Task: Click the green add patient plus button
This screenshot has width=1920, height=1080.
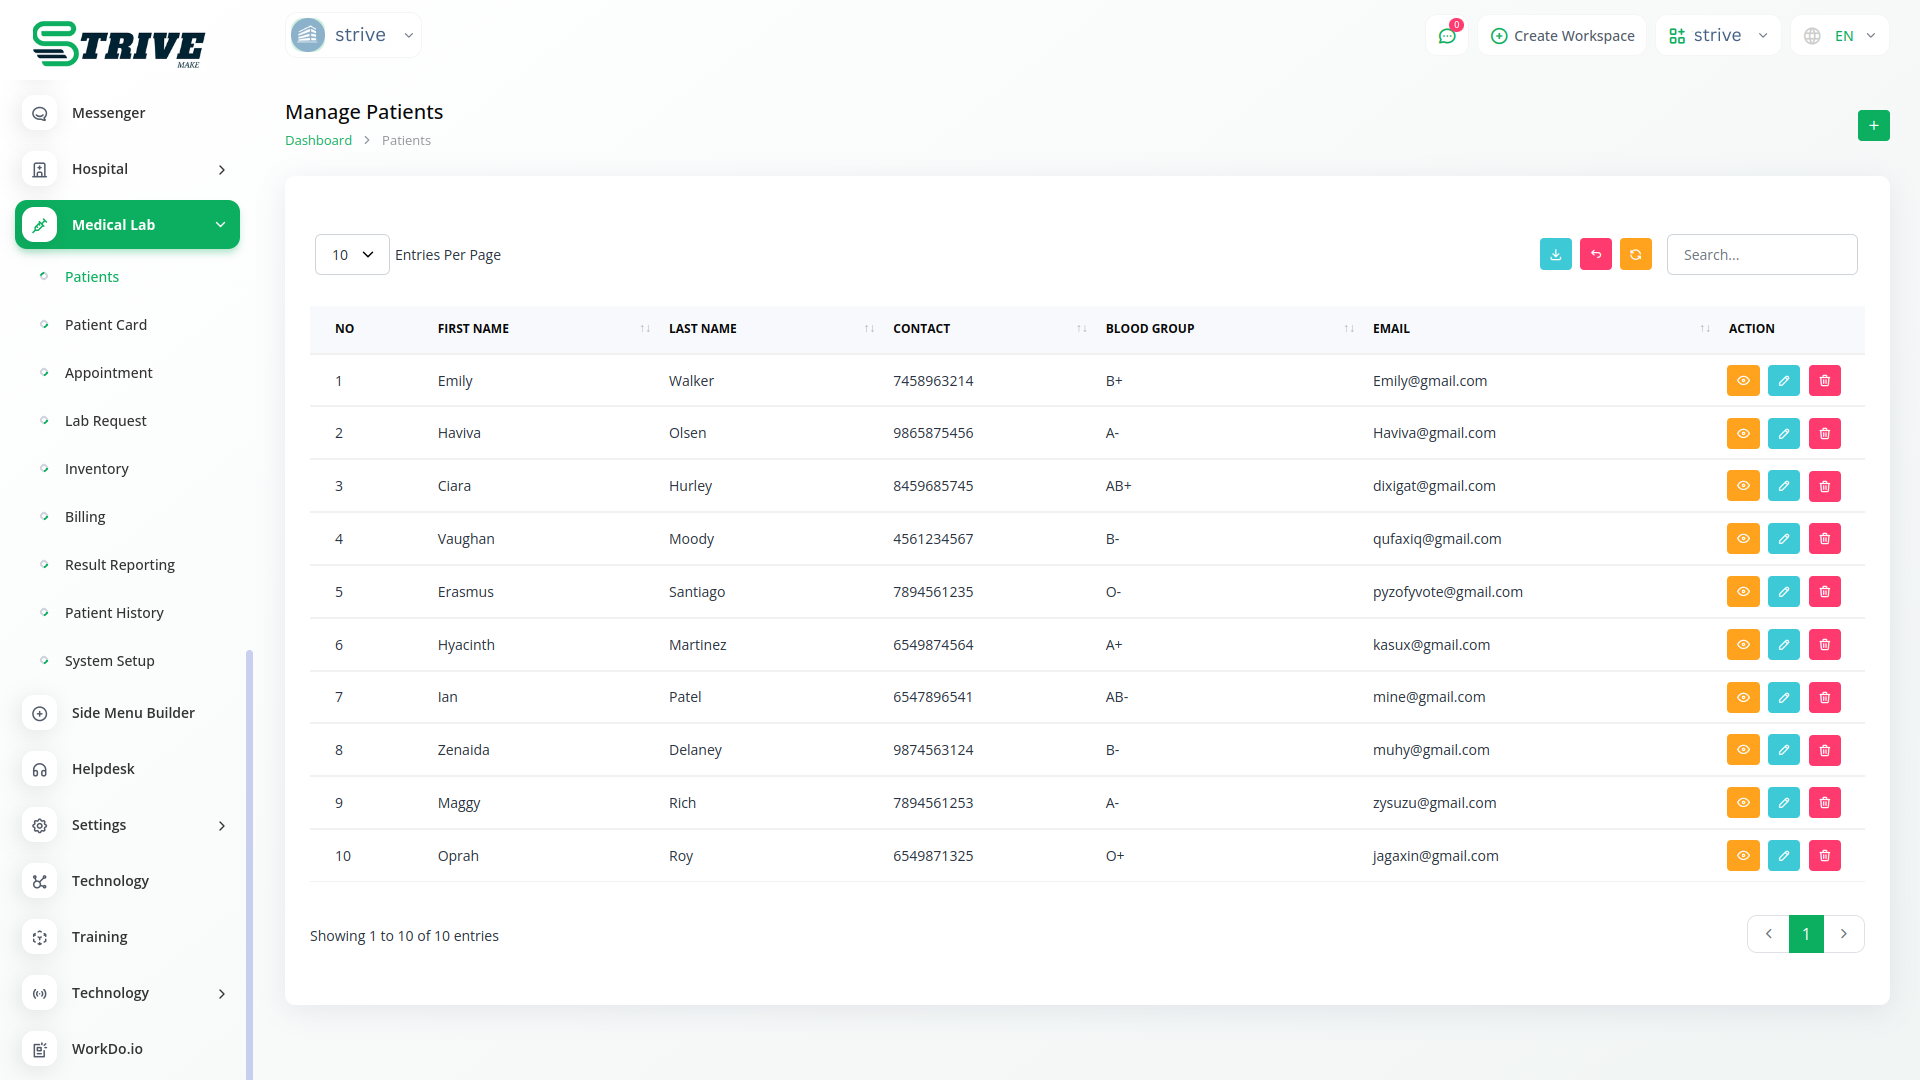Action: (1873, 126)
